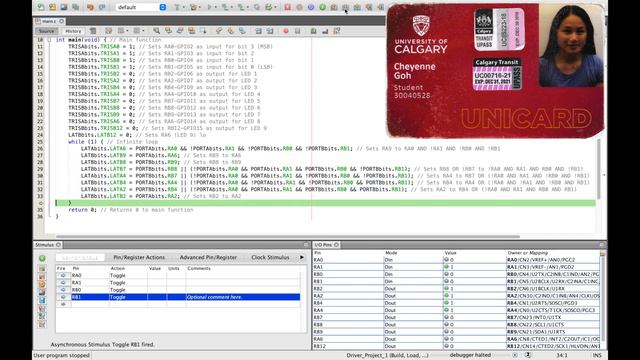The image size is (640, 360).
Task: Click the red Start Macro Recording icon
Action: pos(286,31)
